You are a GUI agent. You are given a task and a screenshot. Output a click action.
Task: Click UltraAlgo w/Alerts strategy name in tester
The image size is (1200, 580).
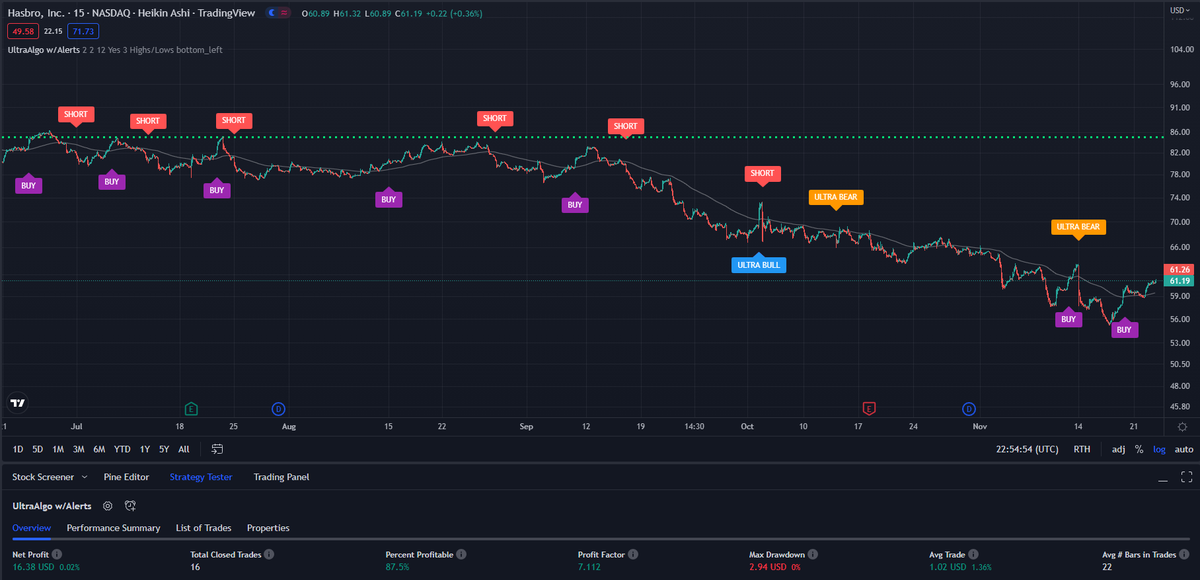coord(52,506)
